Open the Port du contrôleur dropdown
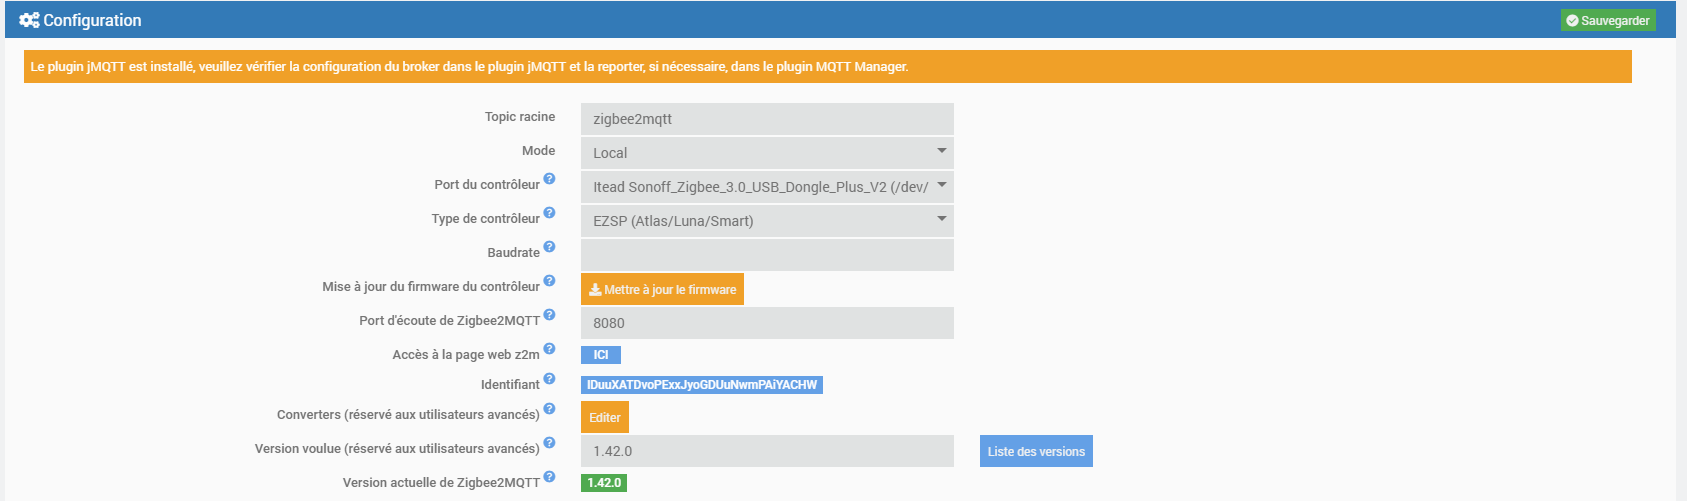 (x=767, y=187)
